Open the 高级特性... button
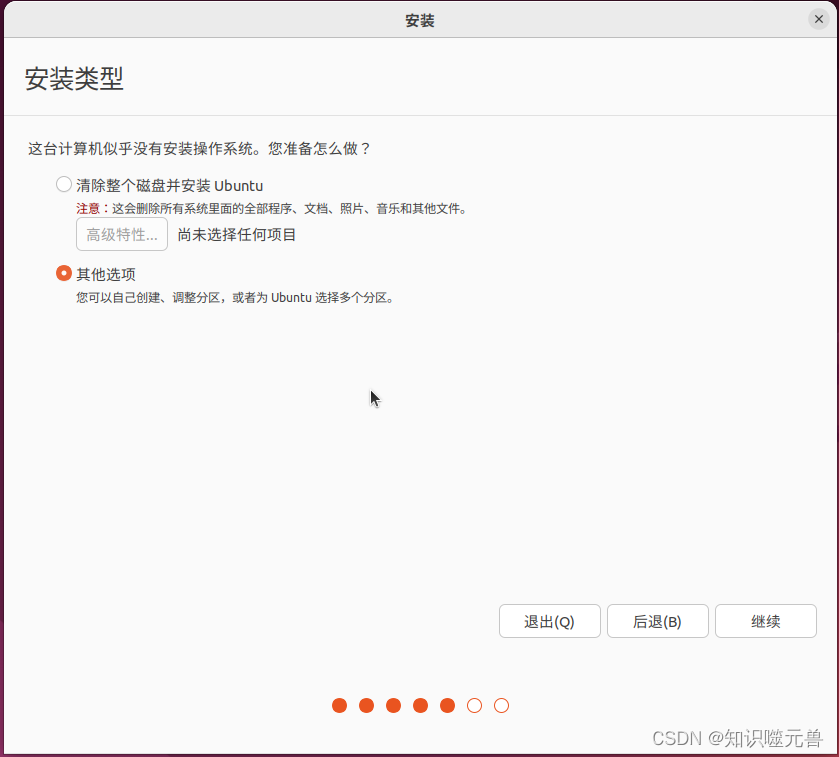Viewport: 839px width, 757px height. pyautogui.click(x=122, y=234)
